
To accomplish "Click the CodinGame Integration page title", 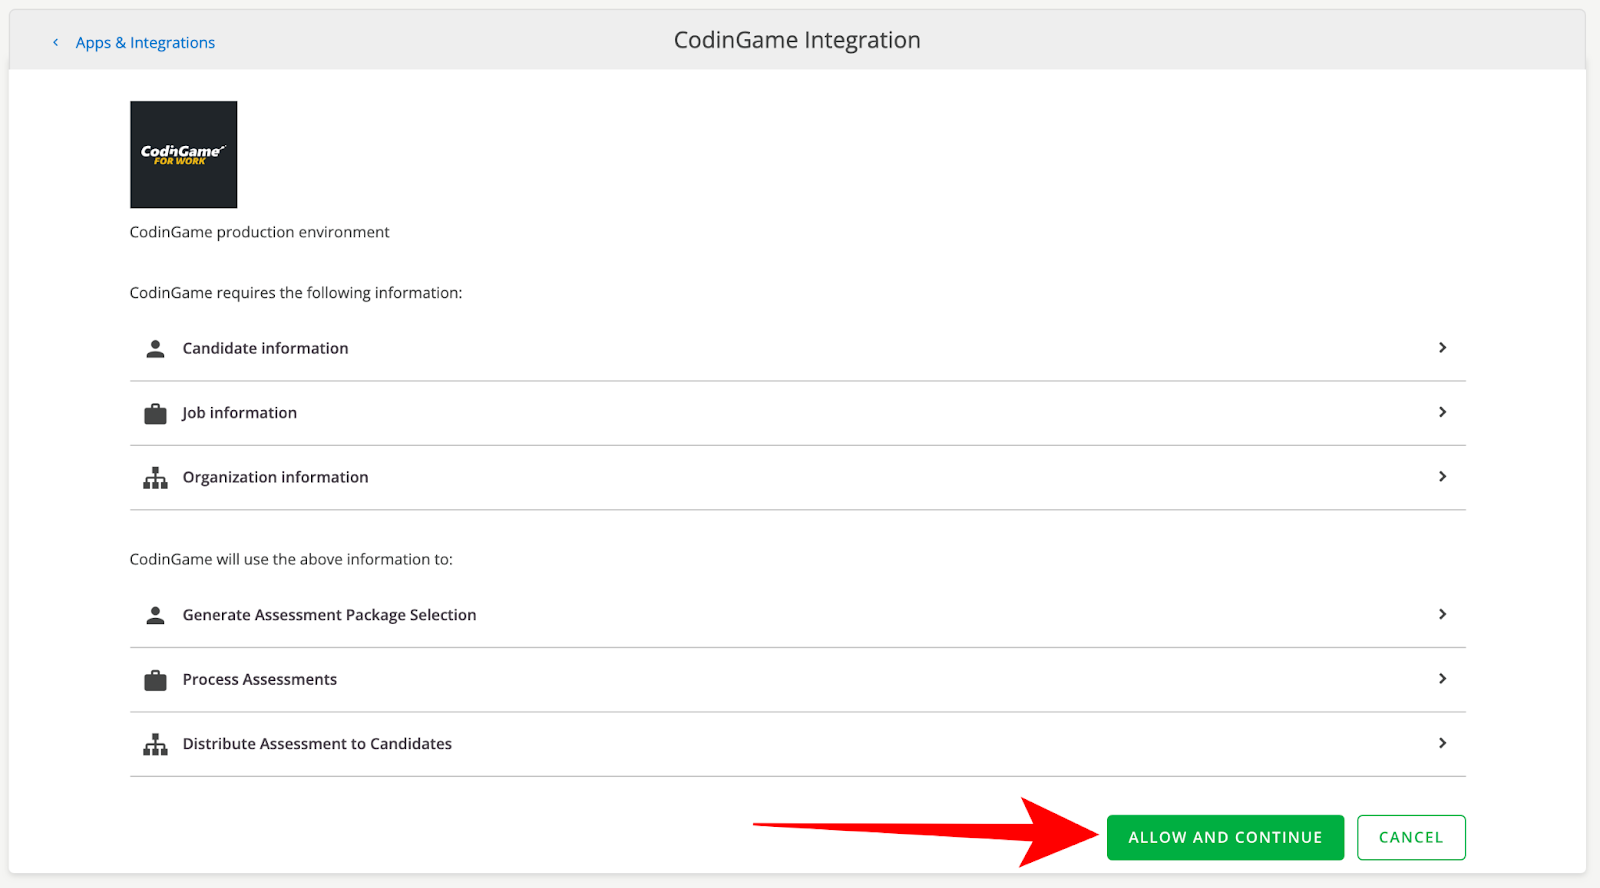I will pyautogui.click(x=797, y=40).
